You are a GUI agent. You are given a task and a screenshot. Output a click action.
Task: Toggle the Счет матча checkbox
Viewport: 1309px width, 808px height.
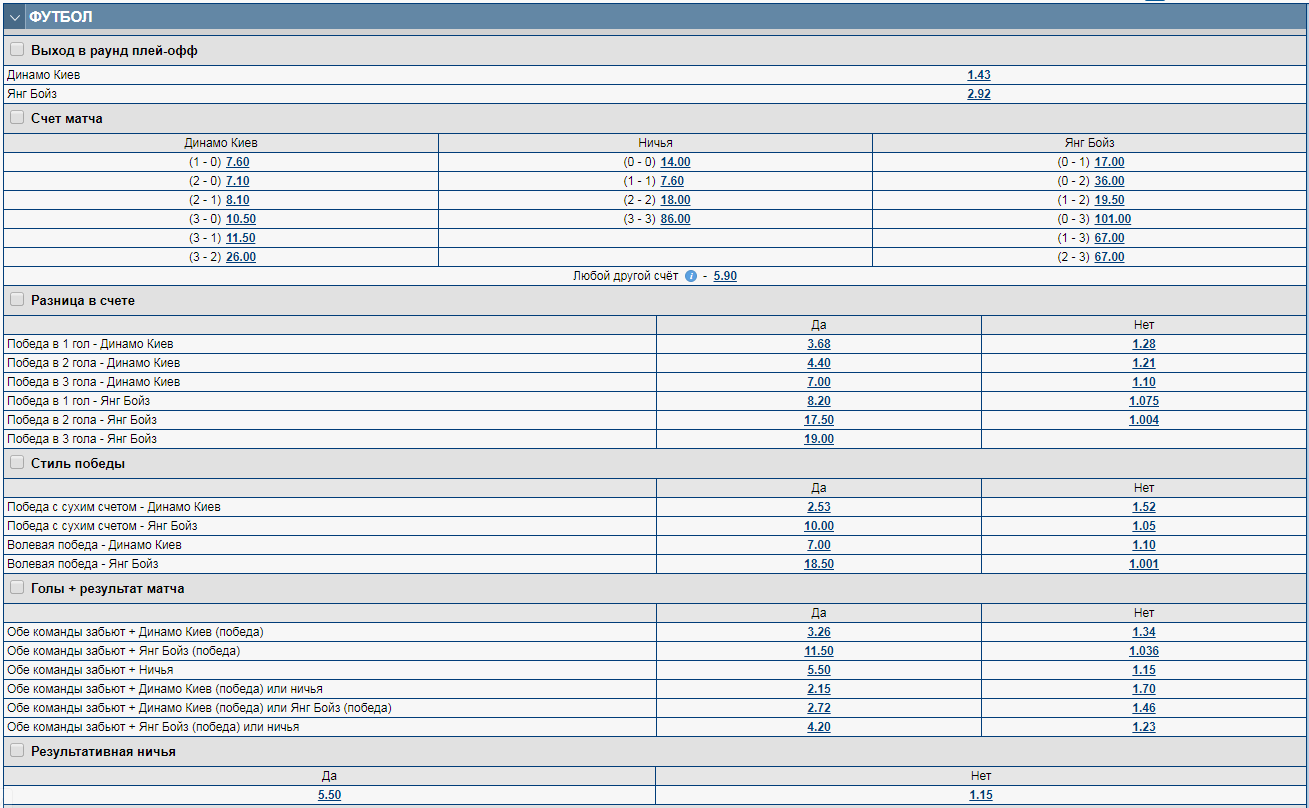point(17,118)
